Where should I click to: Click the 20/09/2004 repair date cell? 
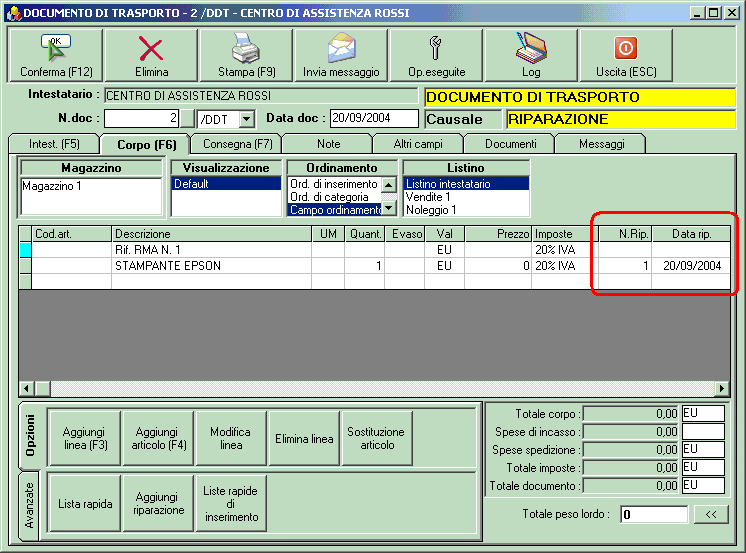(x=691, y=266)
